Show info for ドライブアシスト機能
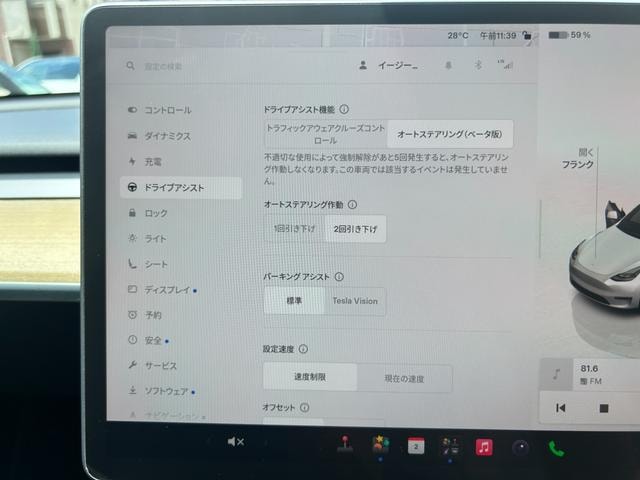The height and width of the screenshot is (480, 640). 344,109
